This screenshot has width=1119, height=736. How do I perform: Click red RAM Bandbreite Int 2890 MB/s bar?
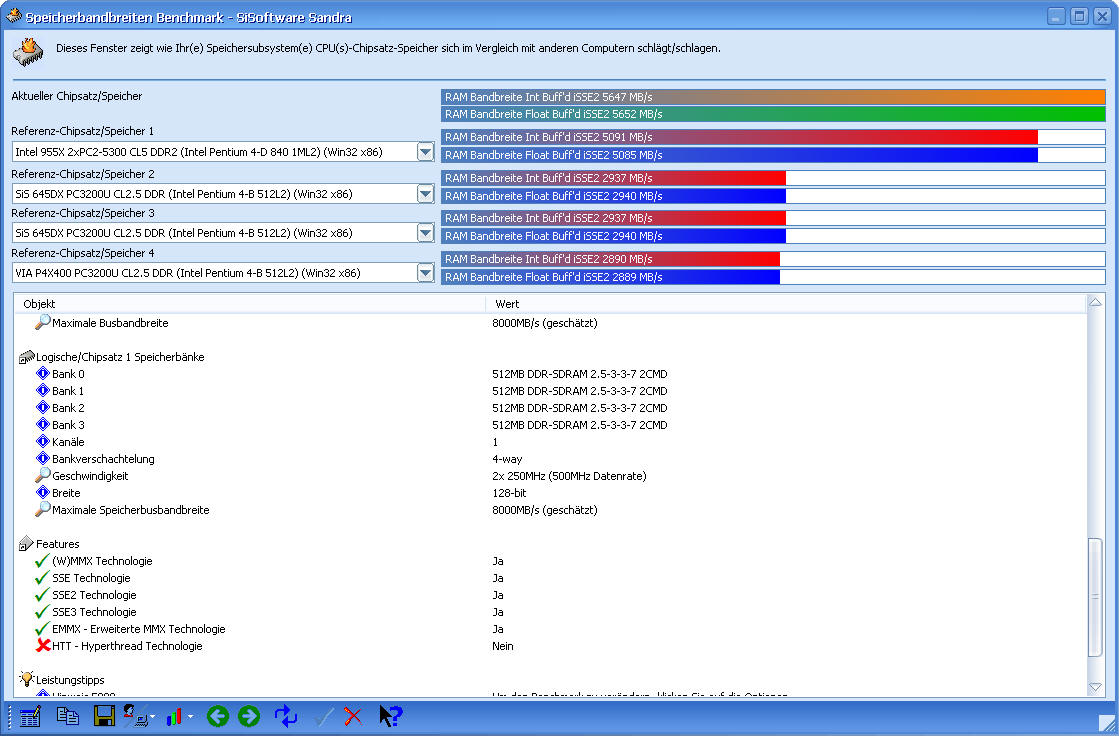[611, 259]
